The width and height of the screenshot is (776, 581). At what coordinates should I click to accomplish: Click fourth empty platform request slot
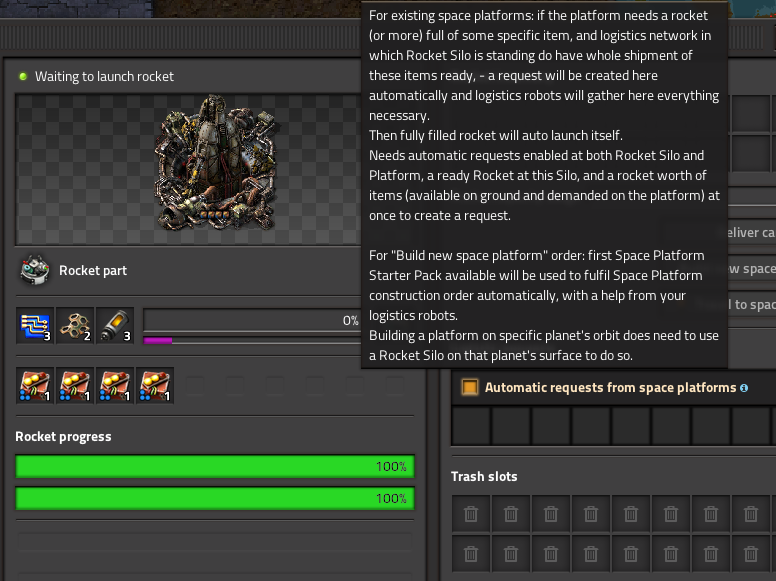591,426
